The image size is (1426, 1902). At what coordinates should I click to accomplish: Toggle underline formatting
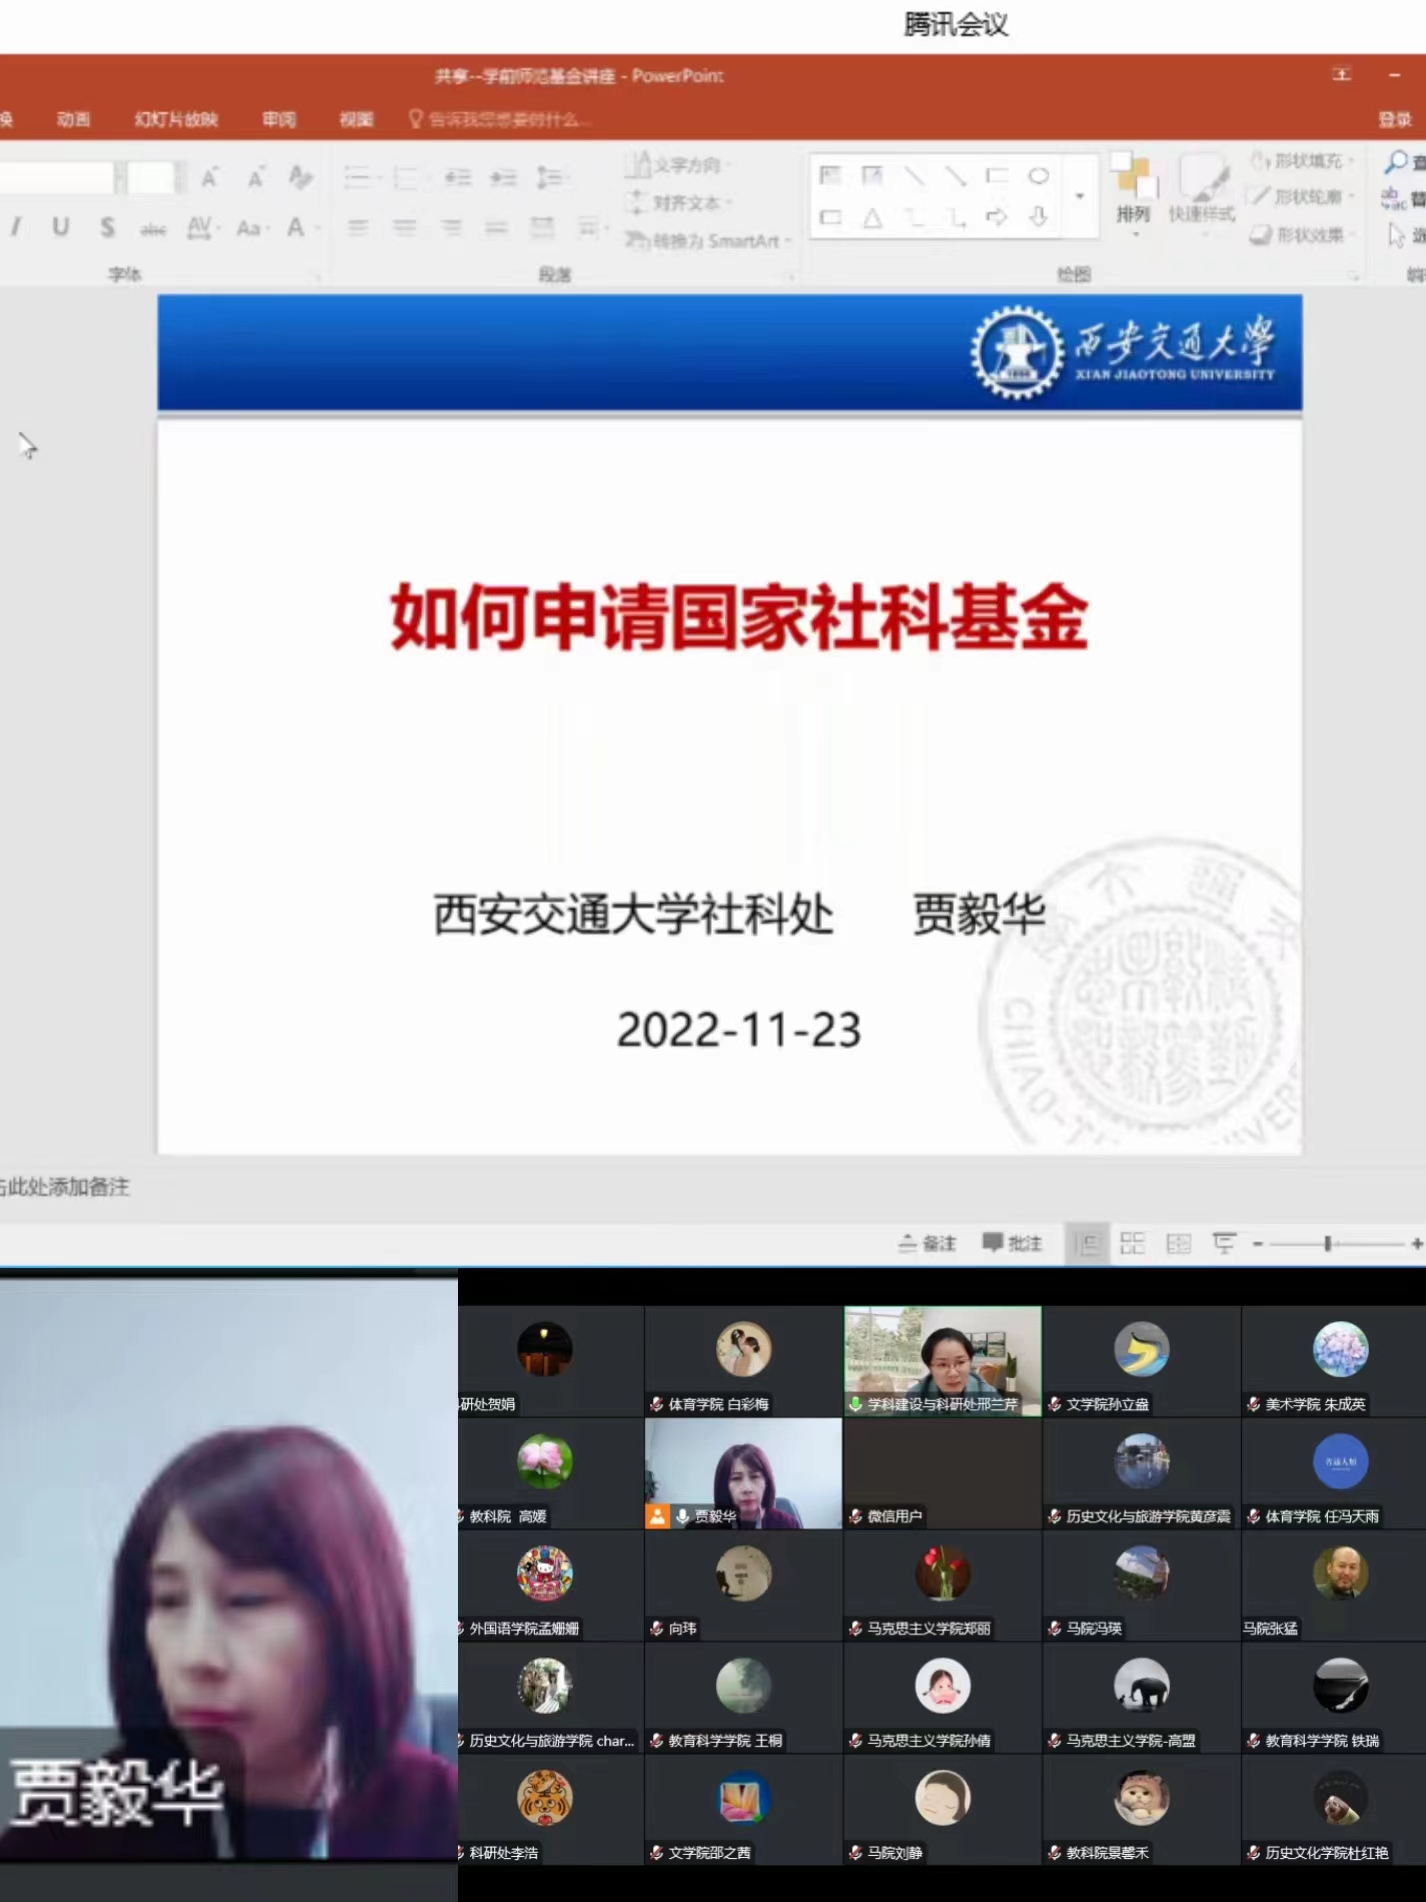coord(61,228)
